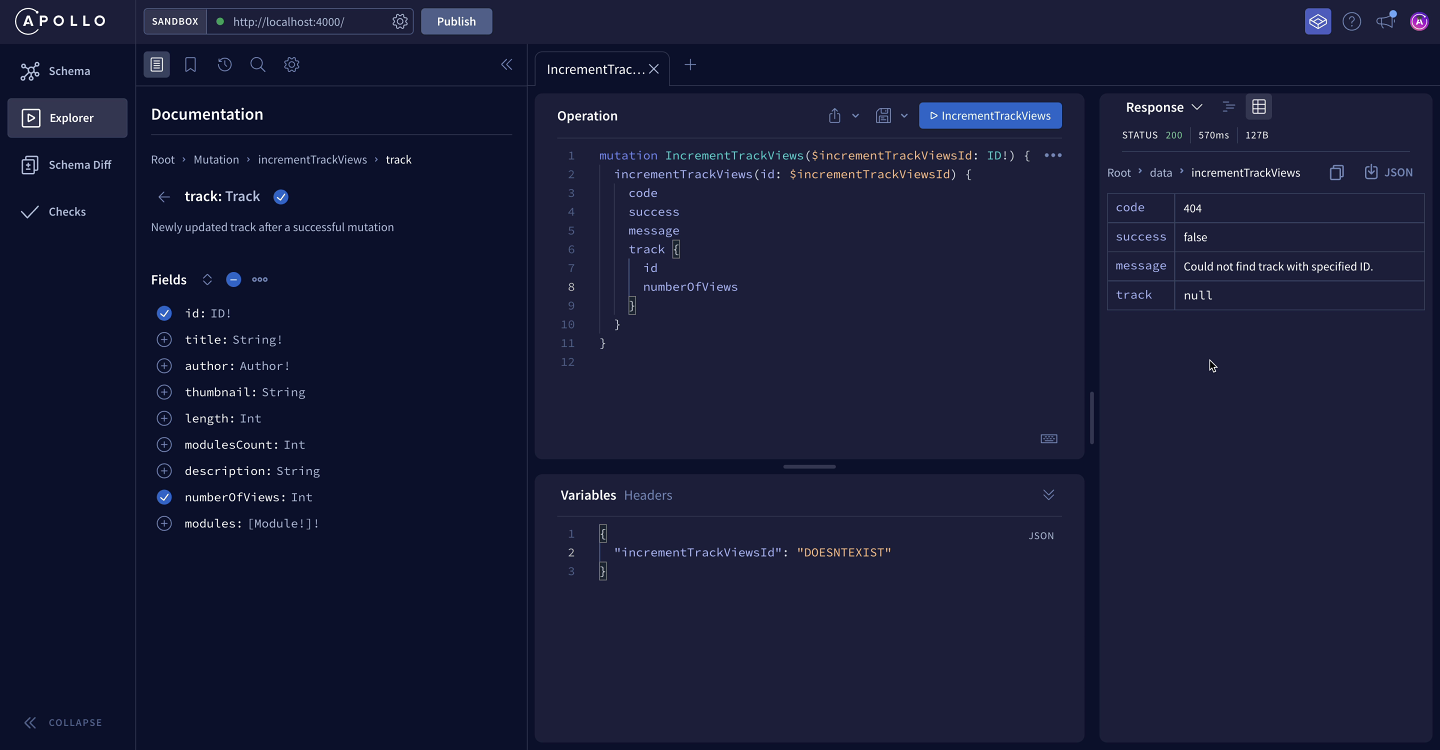This screenshot has height=750, width=1440.
Task: Open keyboard shortcuts icon in editor
Action: pyautogui.click(x=1049, y=439)
